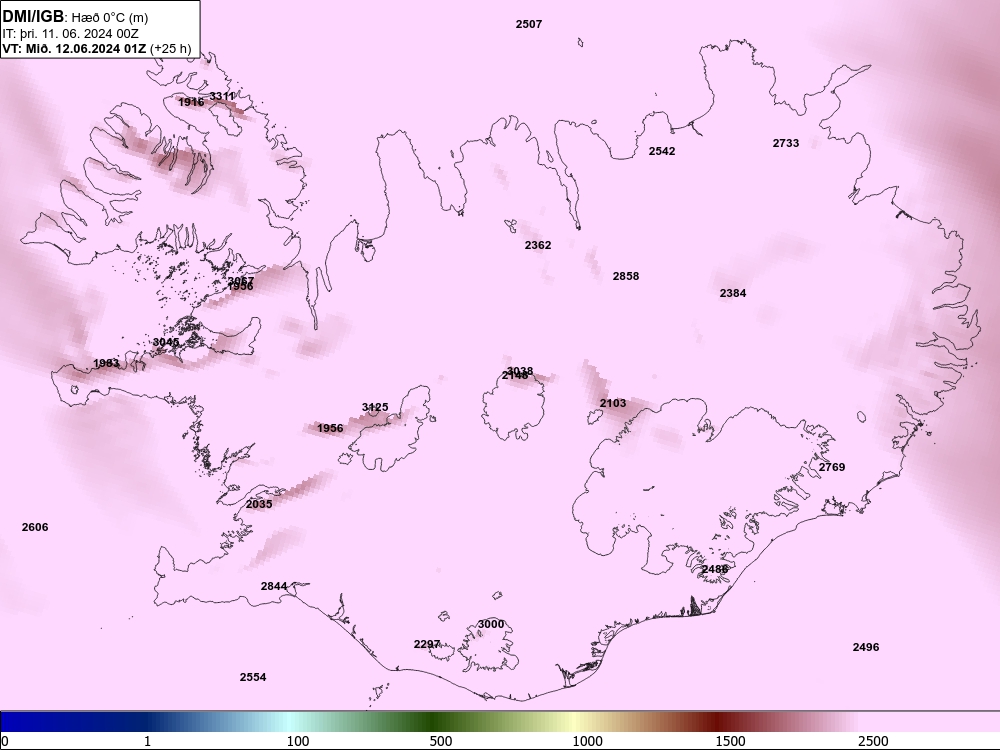Click the 1 tick on colorbar

tap(147, 741)
